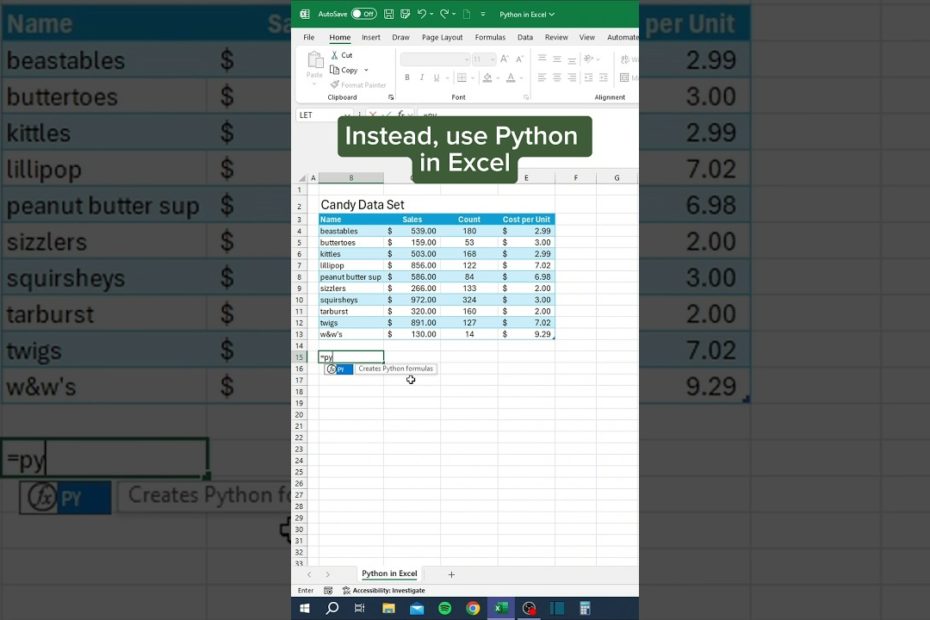Viewport: 930px width, 620px height.
Task: Select PY from the formula autocomplete list
Action: pos(339,369)
